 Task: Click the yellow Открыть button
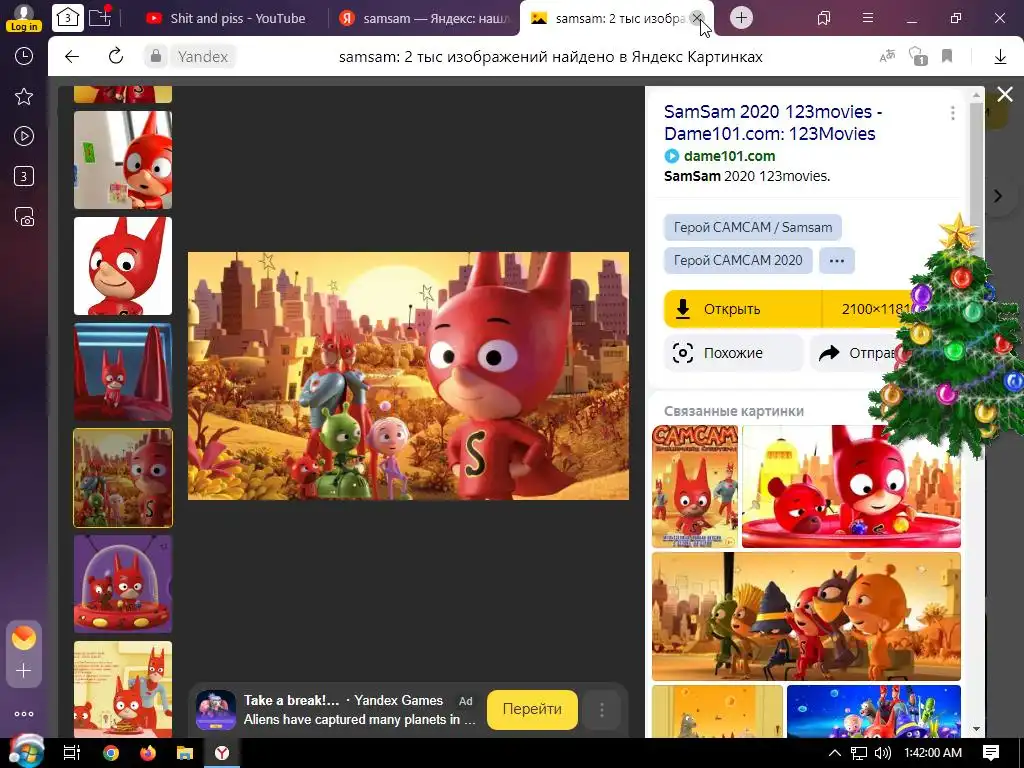point(743,309)
